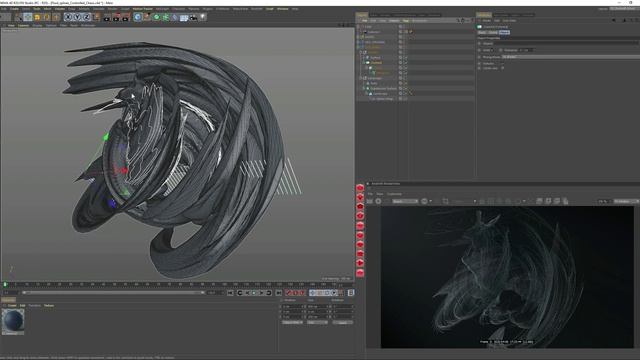This screenshot has width=640, height=360.
Task: Switch to the Basic tab in Attributes
Action: pos(482,32)
